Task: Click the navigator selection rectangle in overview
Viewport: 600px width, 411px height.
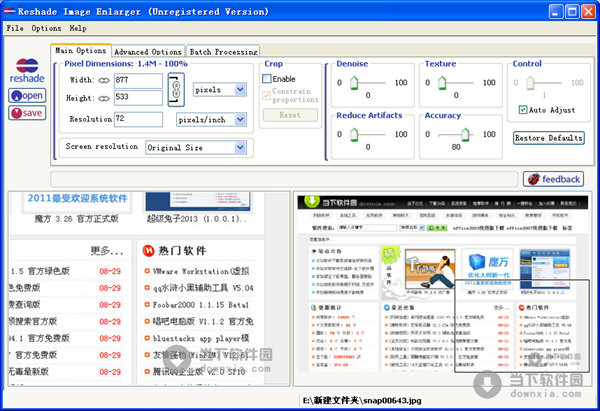Action: point(522,325)
